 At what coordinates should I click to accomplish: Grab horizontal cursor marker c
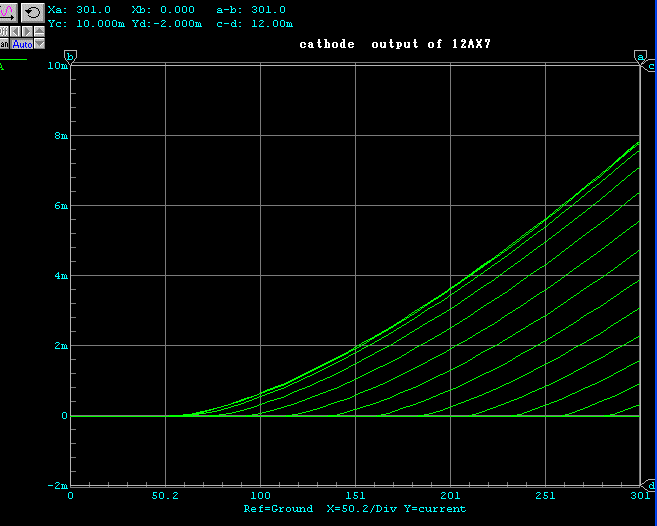pyautogui.click(x=650, y=66)
